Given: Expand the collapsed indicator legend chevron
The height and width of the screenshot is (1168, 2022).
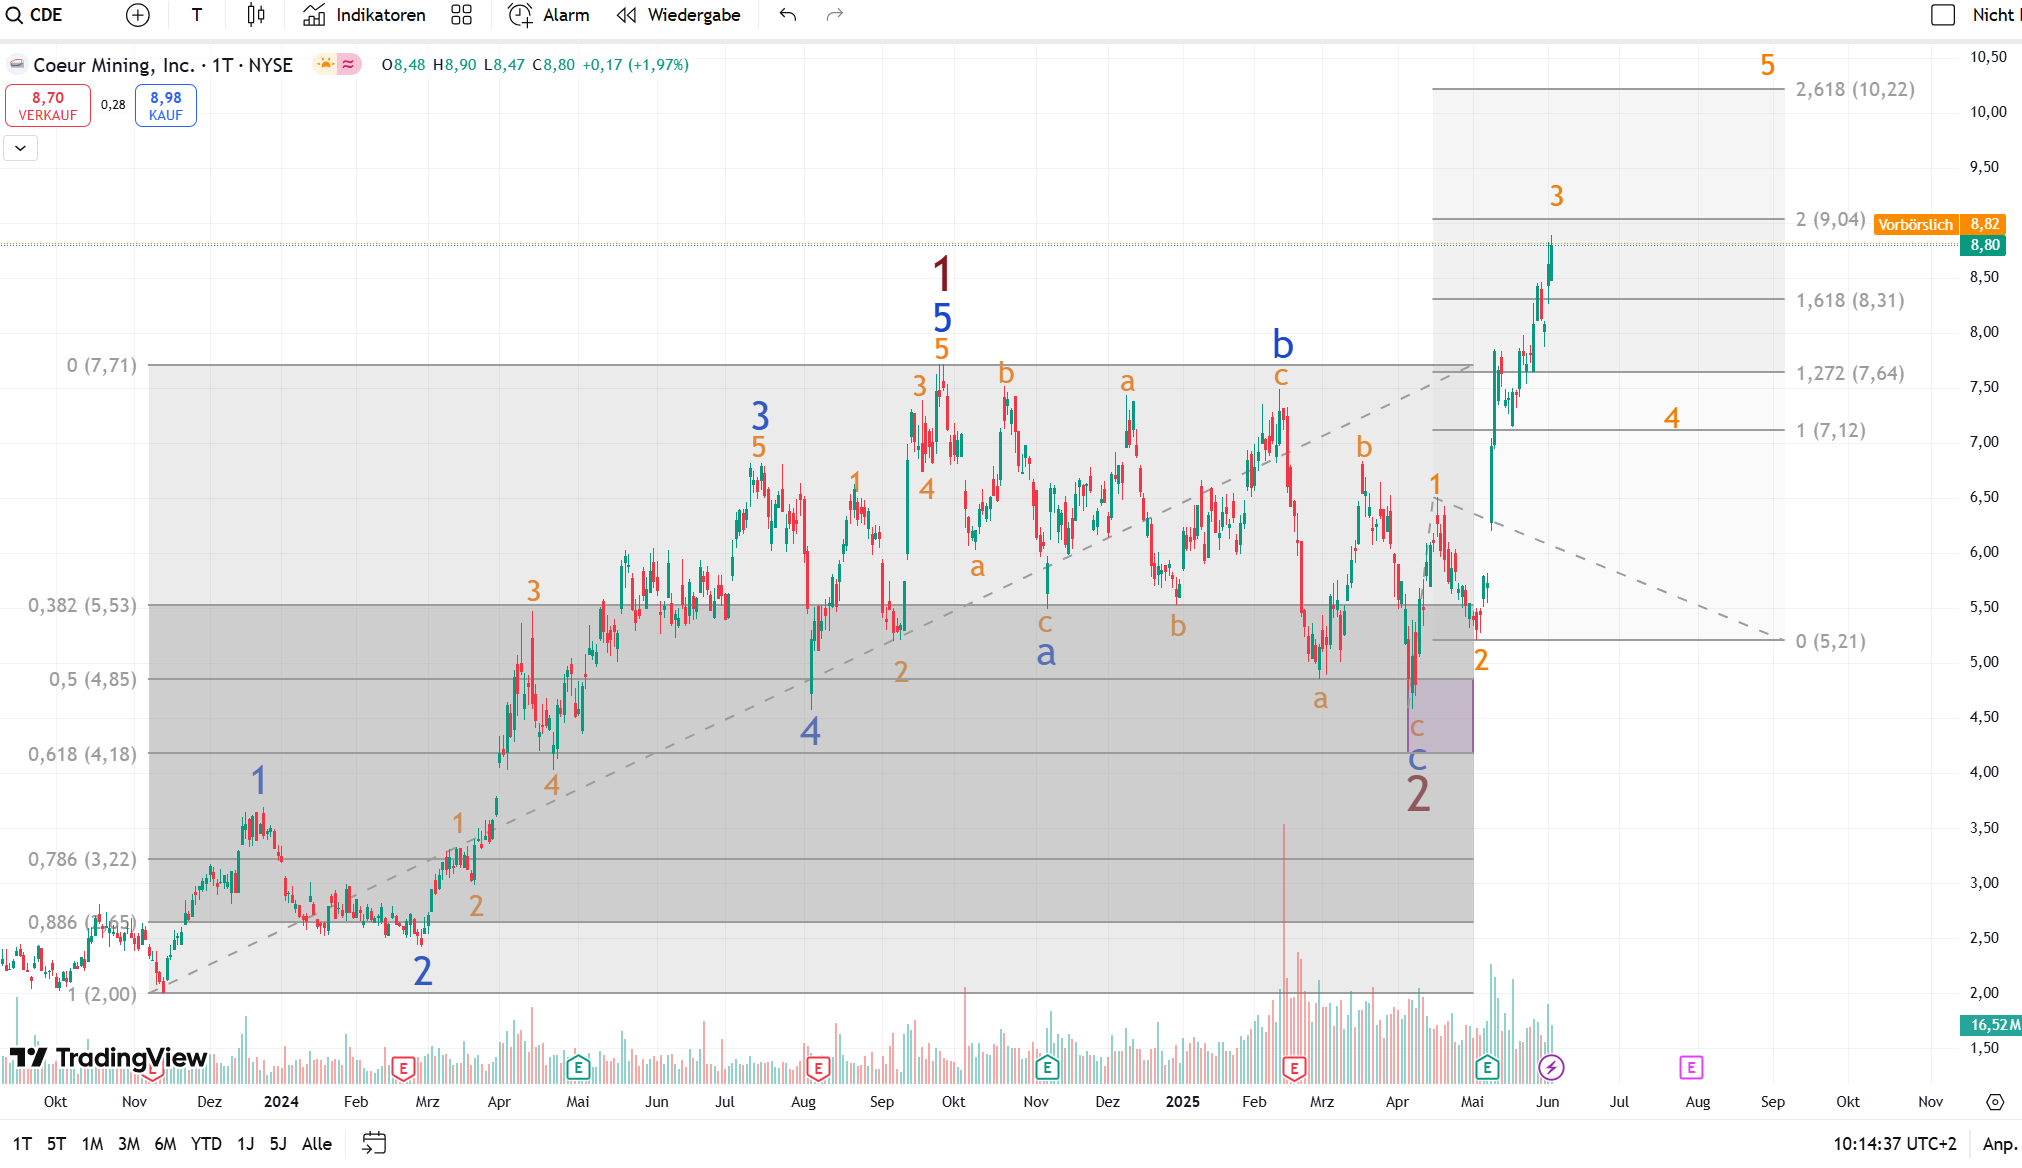Looking at the screenshot, I should pos(20,148).
